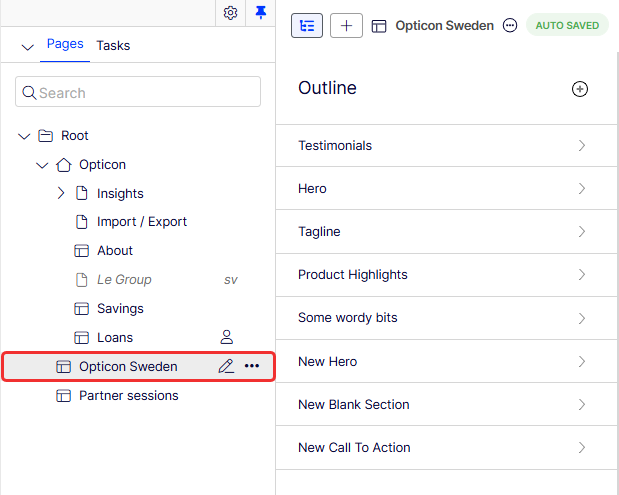Open the Savings page
The image size is (619, 495).
tap(120, 309)
